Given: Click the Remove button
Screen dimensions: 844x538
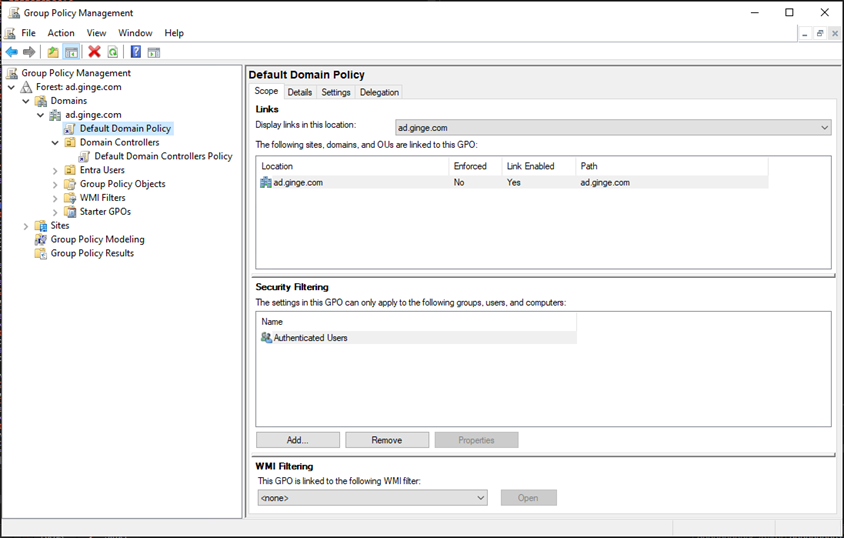Looking at the screenshot, I should click(x=387, y=440).
